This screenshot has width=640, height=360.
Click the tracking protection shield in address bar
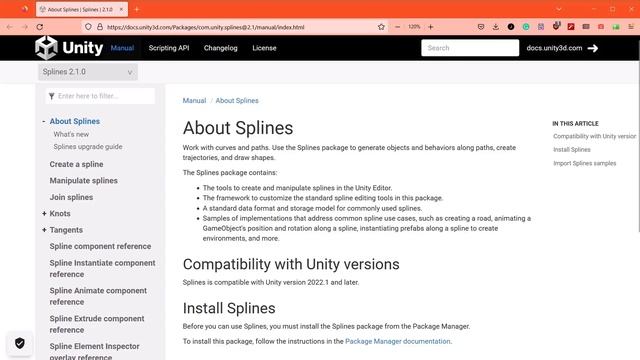pos(88,27)
